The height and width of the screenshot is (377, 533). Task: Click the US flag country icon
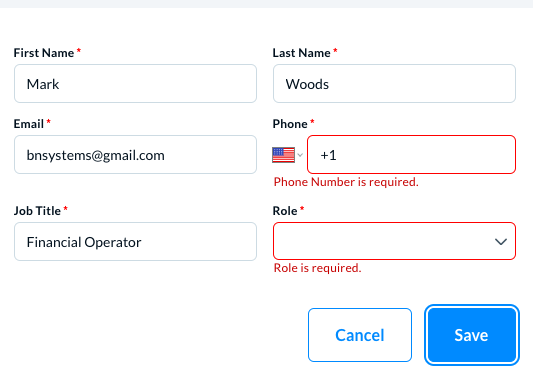point(283,155)
